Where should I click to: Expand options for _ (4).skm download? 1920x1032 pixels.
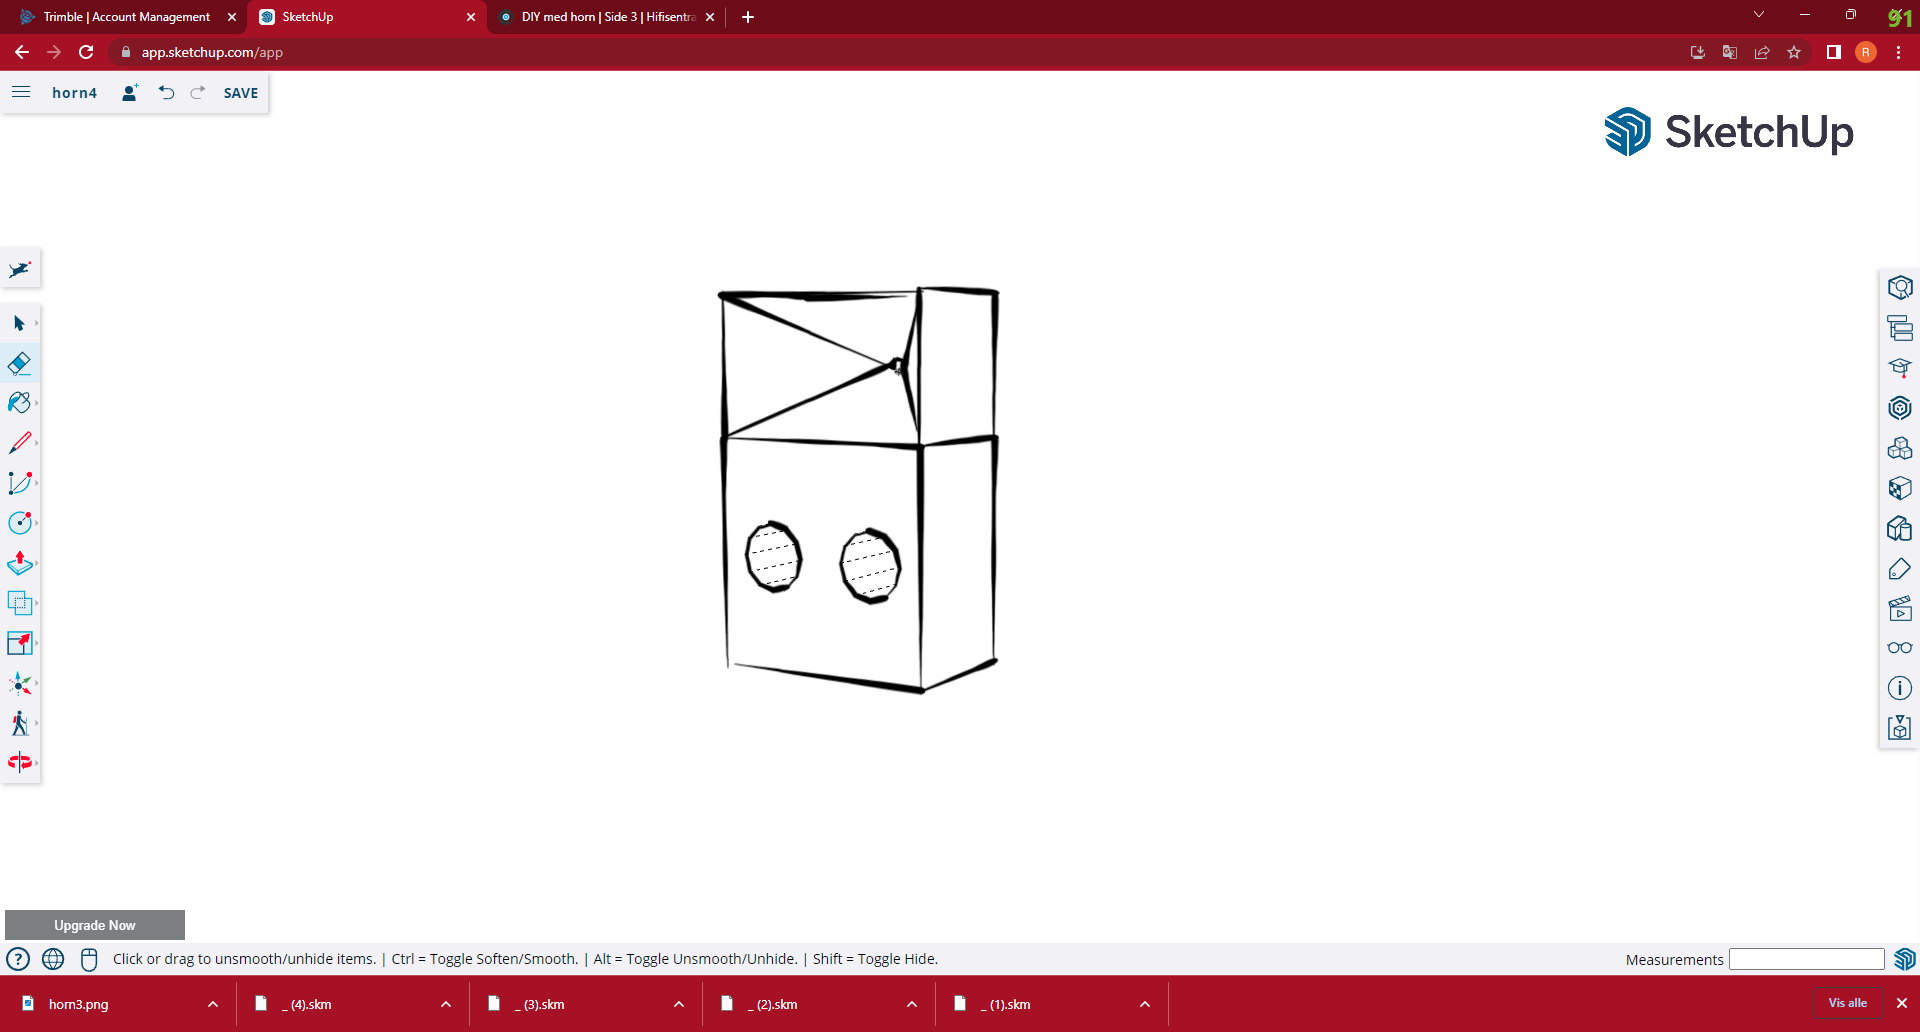tap(446, 1004)
